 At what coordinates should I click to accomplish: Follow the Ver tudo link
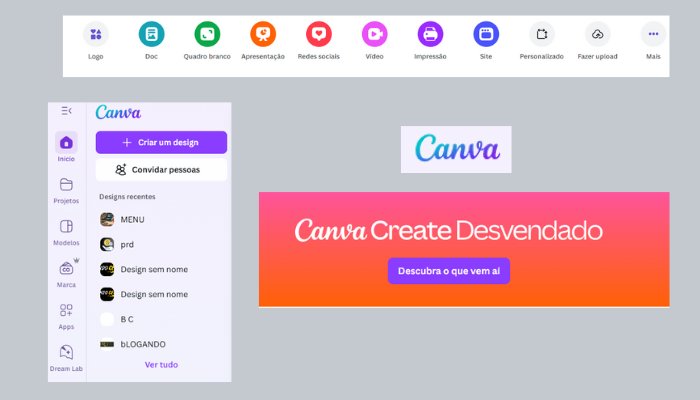[x=161, y=365]
